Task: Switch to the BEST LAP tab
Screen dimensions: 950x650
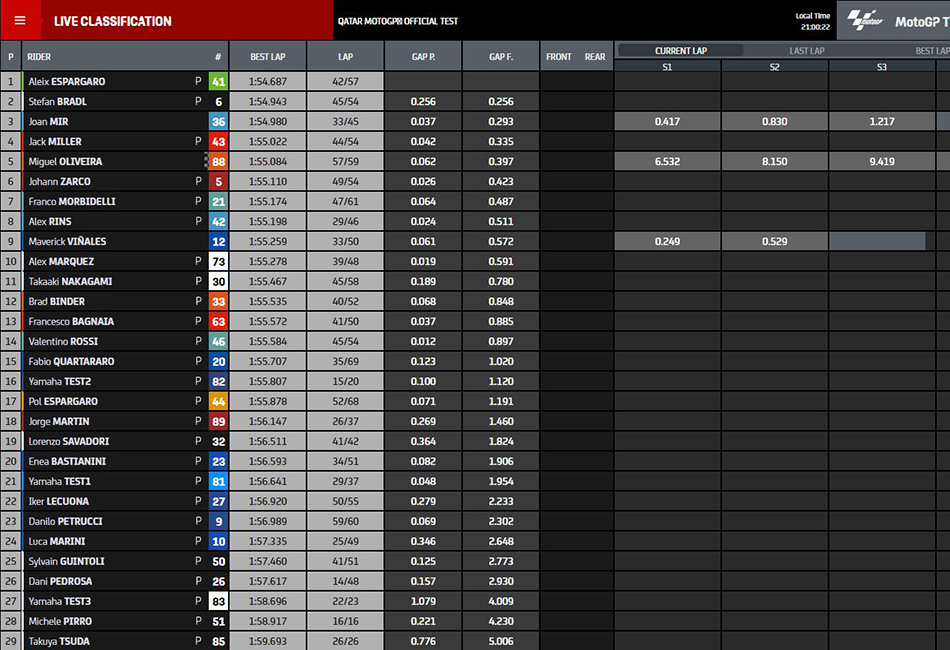Action: tap(932, 51)
